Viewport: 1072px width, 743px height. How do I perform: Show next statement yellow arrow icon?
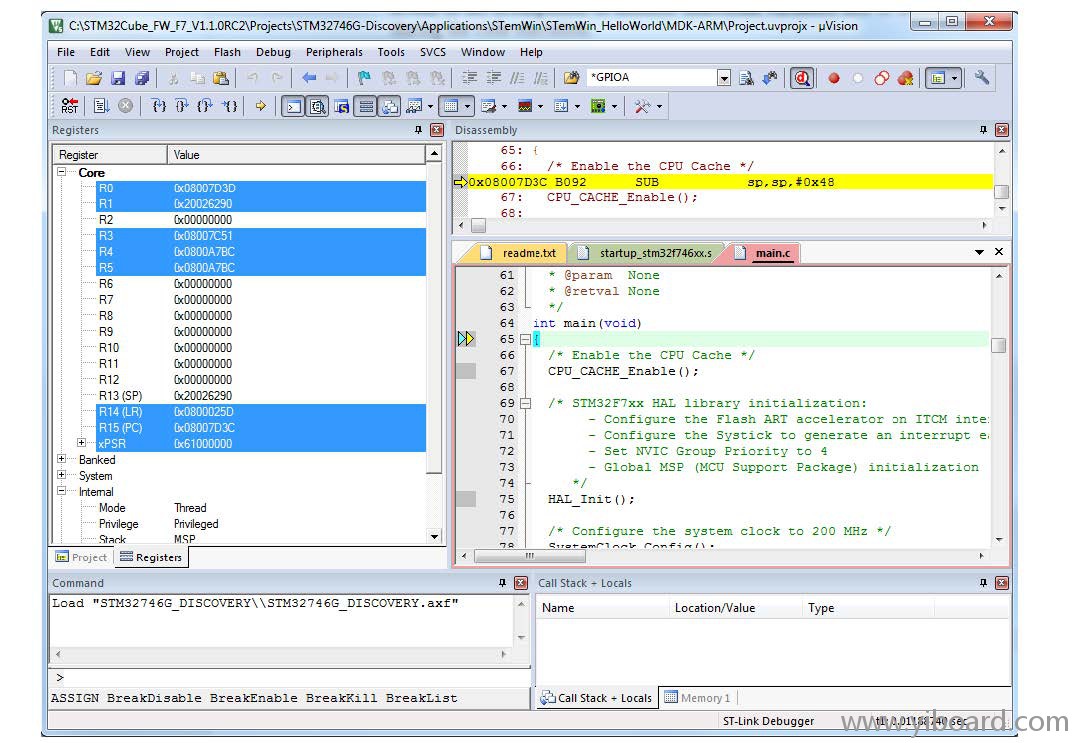coord(260,106)
